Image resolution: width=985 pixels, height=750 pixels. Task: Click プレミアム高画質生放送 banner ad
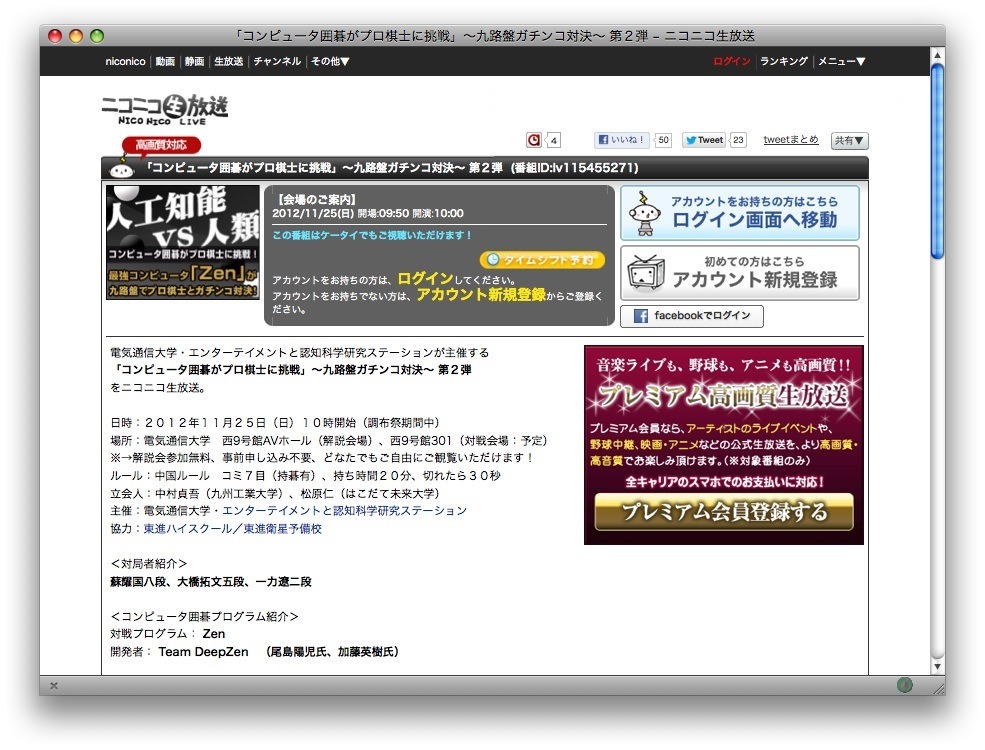724,445
